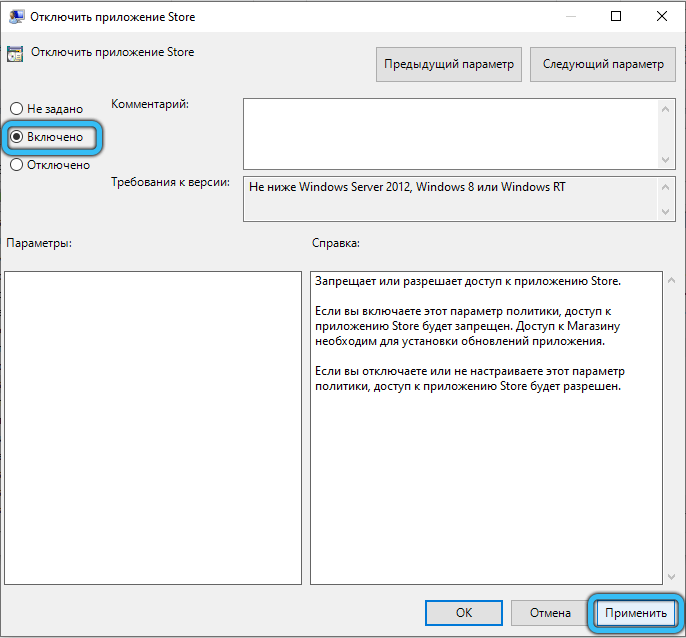Click the 'Если вы отключаете' help paragraph
Image resolution: width=686 pixels, height=638 pixels.
click(470, 379)
